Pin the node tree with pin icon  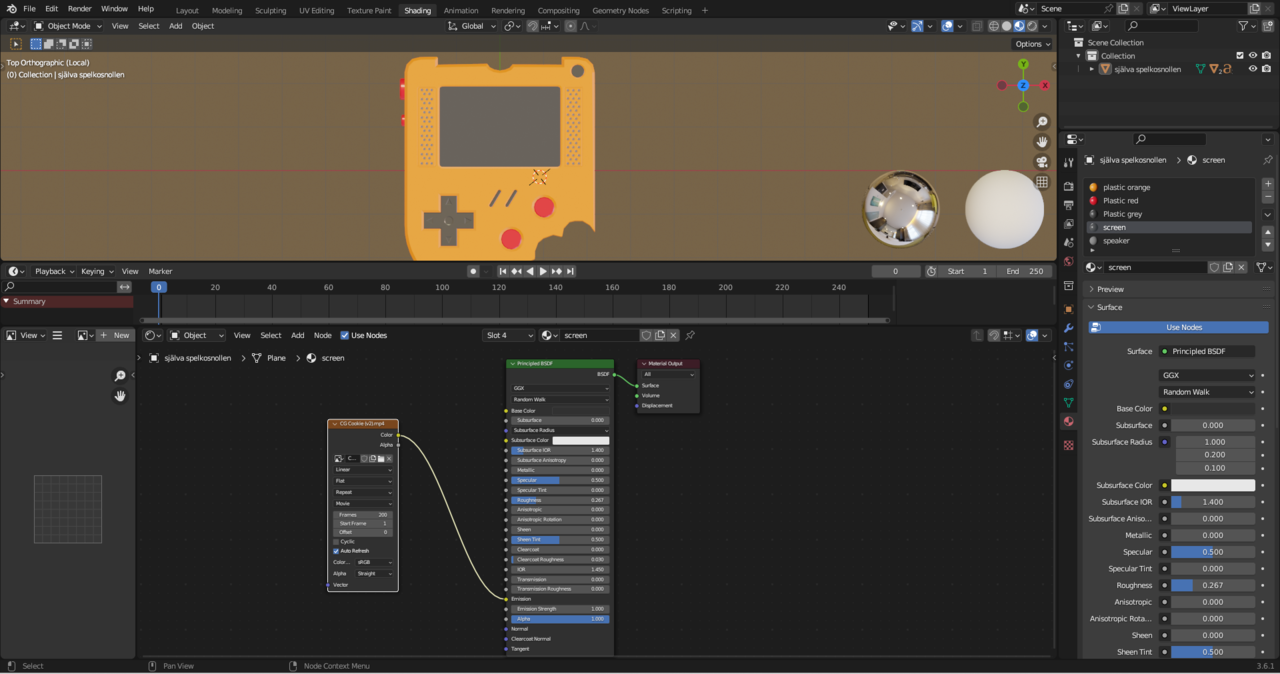(x=690, y=335)
